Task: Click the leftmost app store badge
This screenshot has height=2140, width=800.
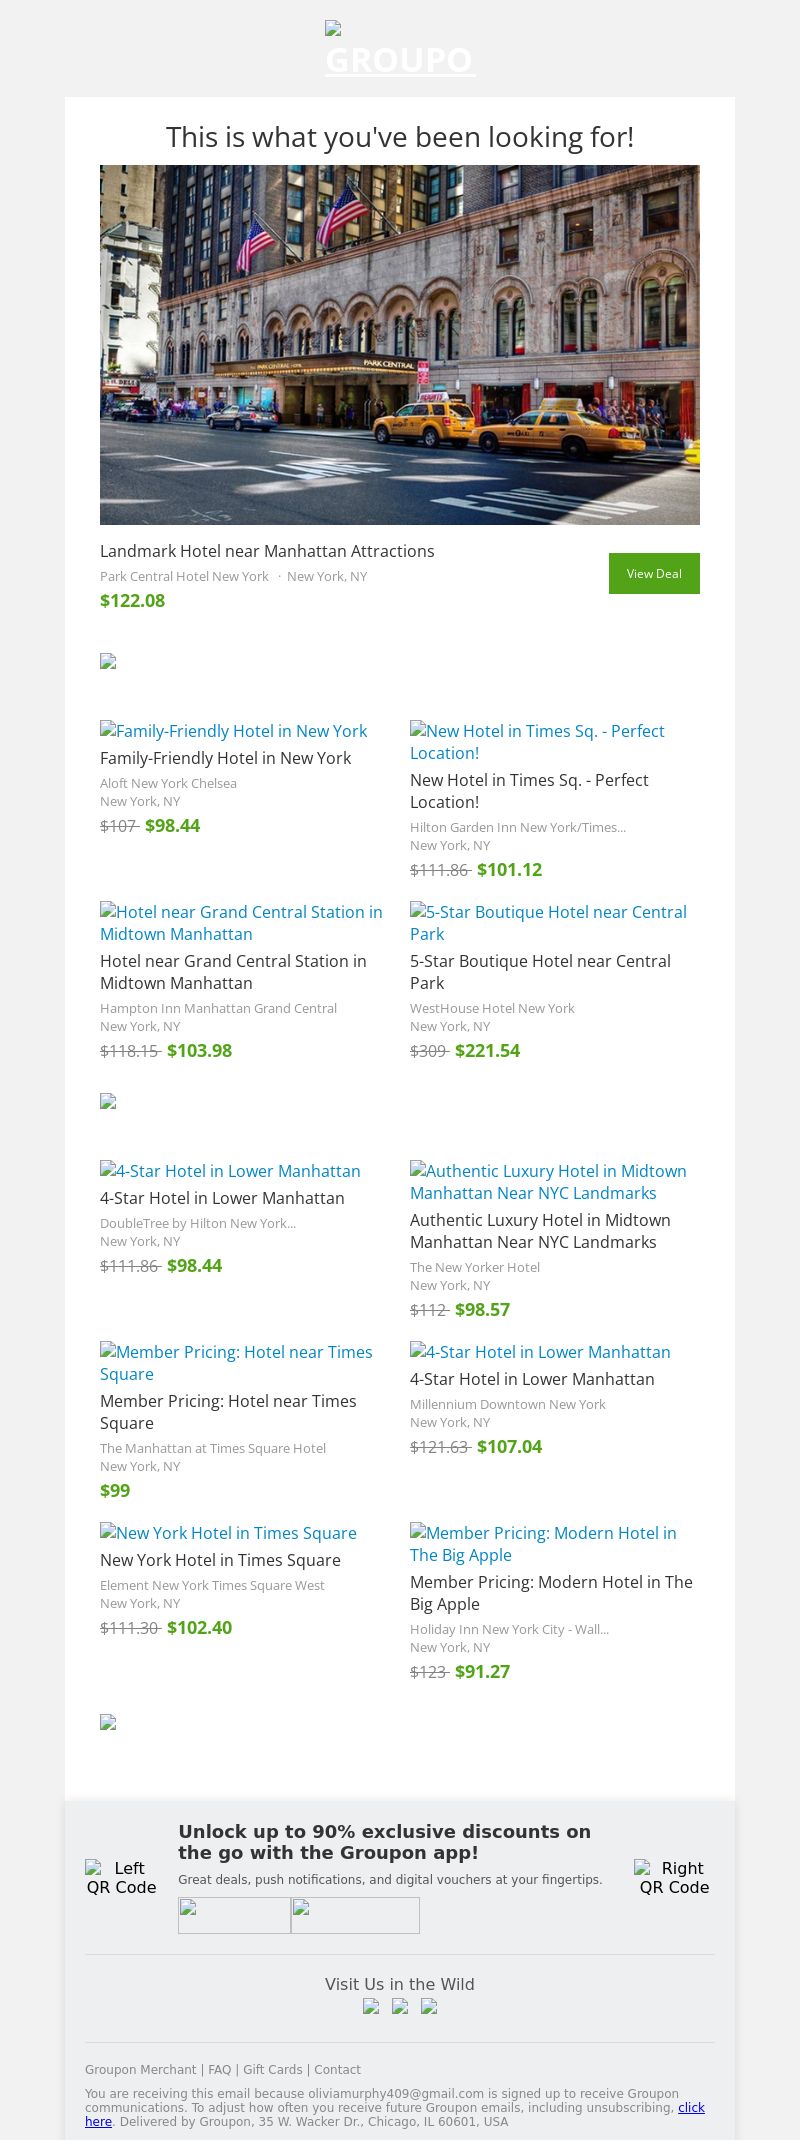Action: [234, 1915]
